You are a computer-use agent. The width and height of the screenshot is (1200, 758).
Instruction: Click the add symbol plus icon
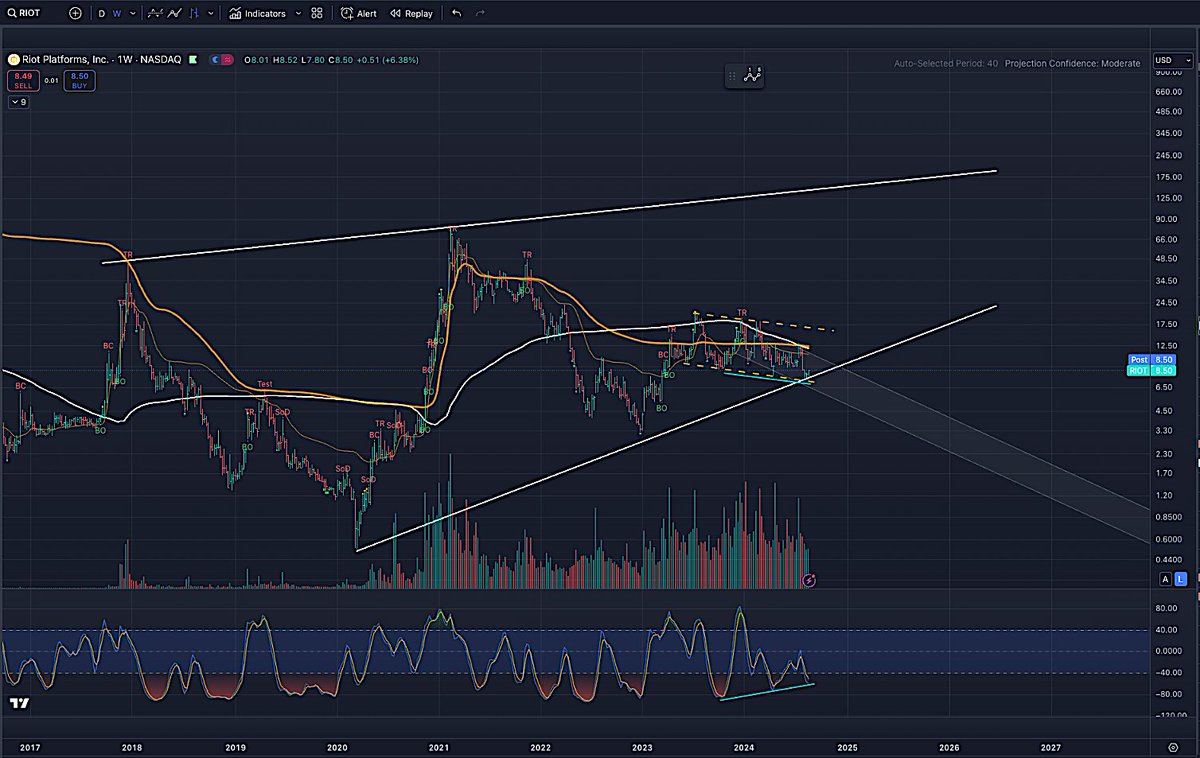tap(76, 14)
